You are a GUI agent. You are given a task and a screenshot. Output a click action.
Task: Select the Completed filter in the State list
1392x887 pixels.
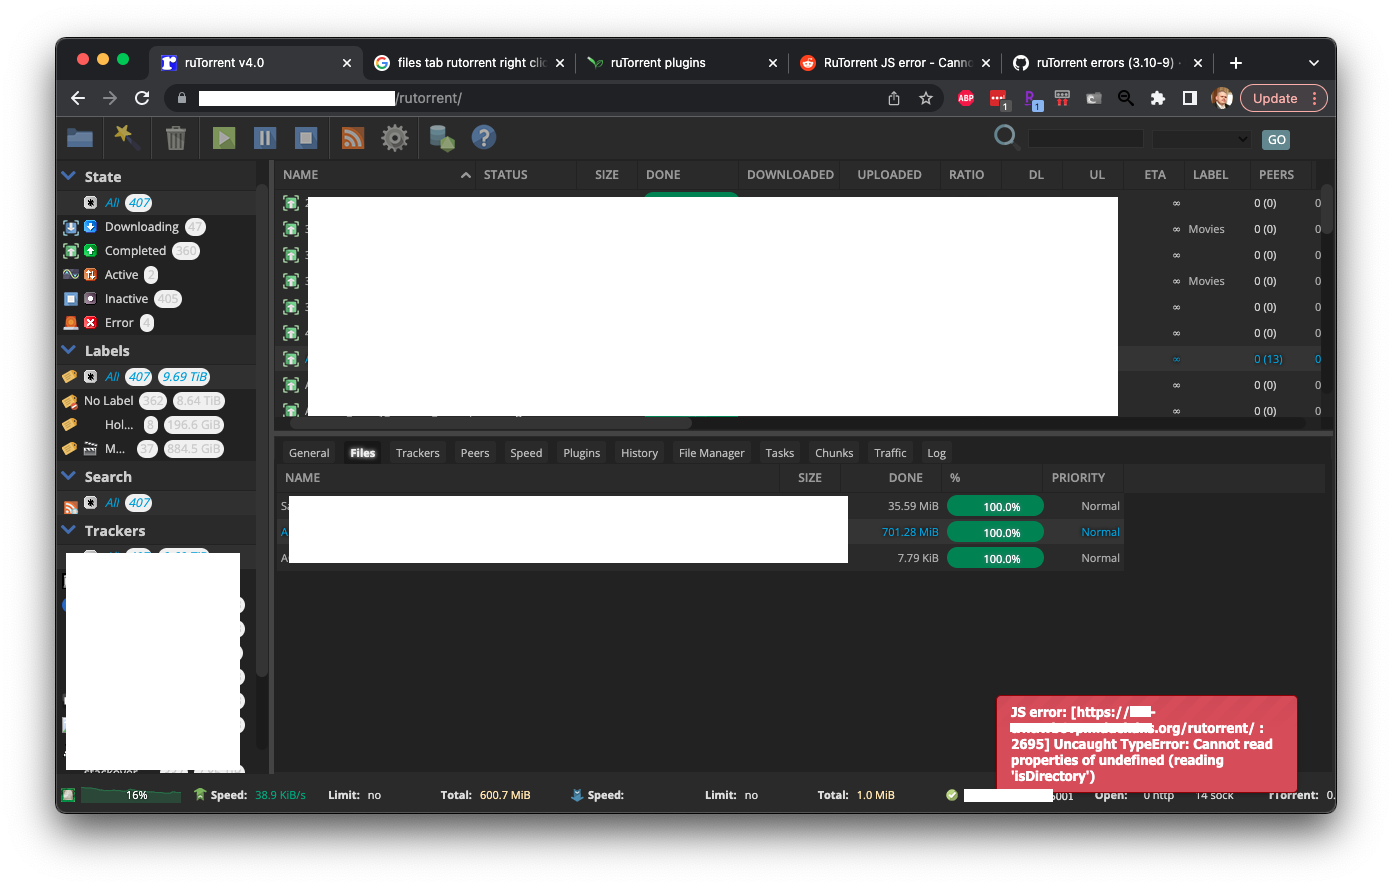[134, 250]
